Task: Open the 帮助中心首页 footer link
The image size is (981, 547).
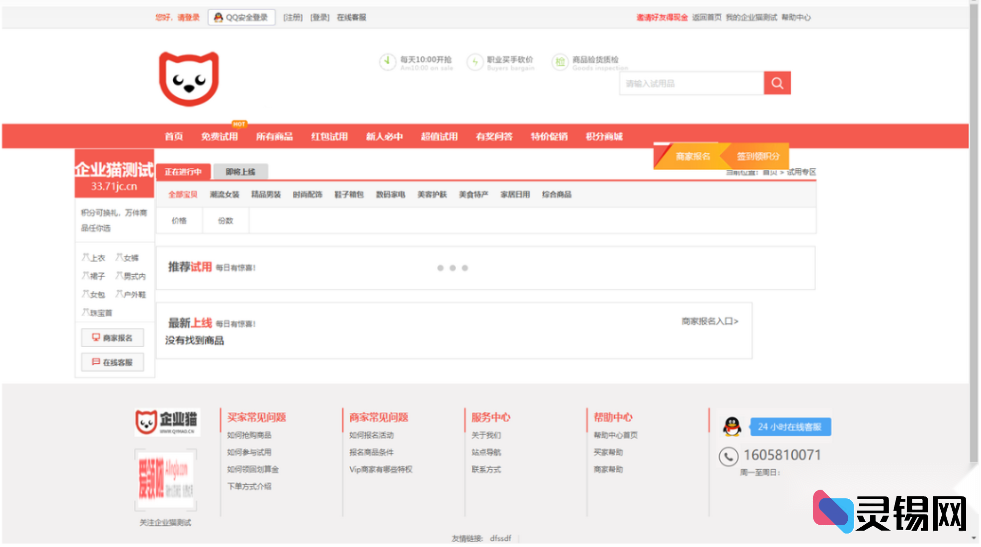Action: point(616,435)
